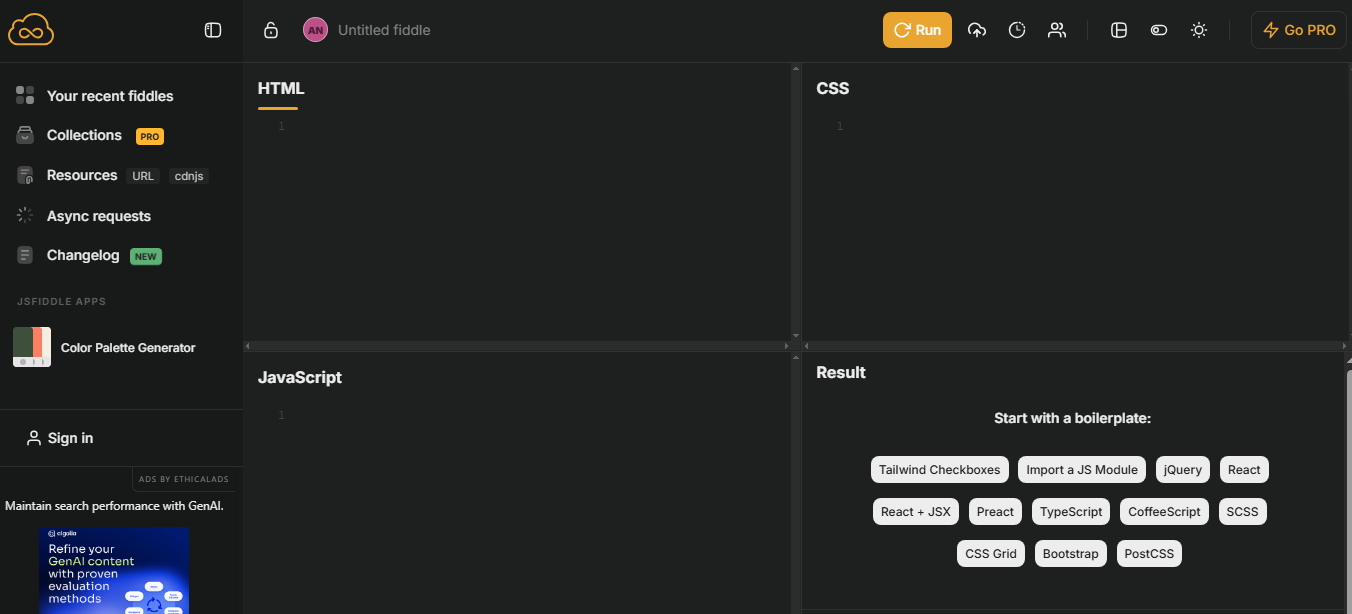Switch theme using the sun icon
The width and height of the screenshot is (1352, 614).
pyautogui.click(x=1198, y=30)
